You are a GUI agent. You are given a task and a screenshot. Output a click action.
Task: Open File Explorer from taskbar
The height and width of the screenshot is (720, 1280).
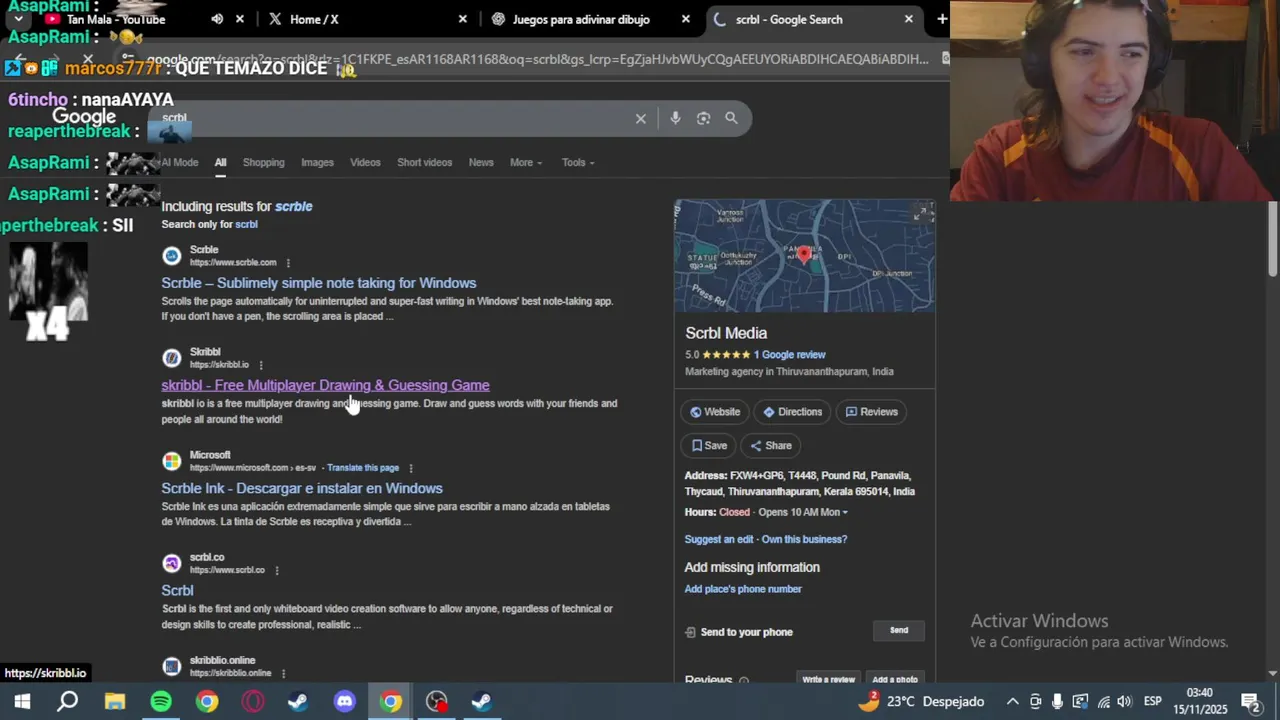(x=115, y=701)
